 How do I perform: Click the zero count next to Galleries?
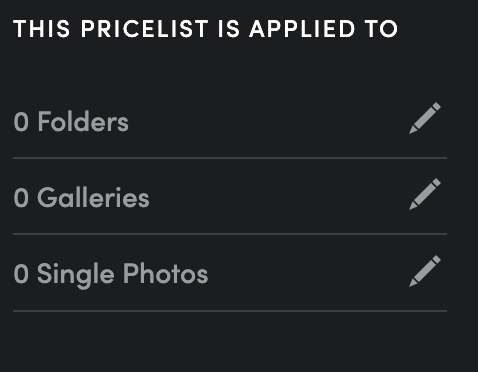pyautogui.click(x=21, y=198)
